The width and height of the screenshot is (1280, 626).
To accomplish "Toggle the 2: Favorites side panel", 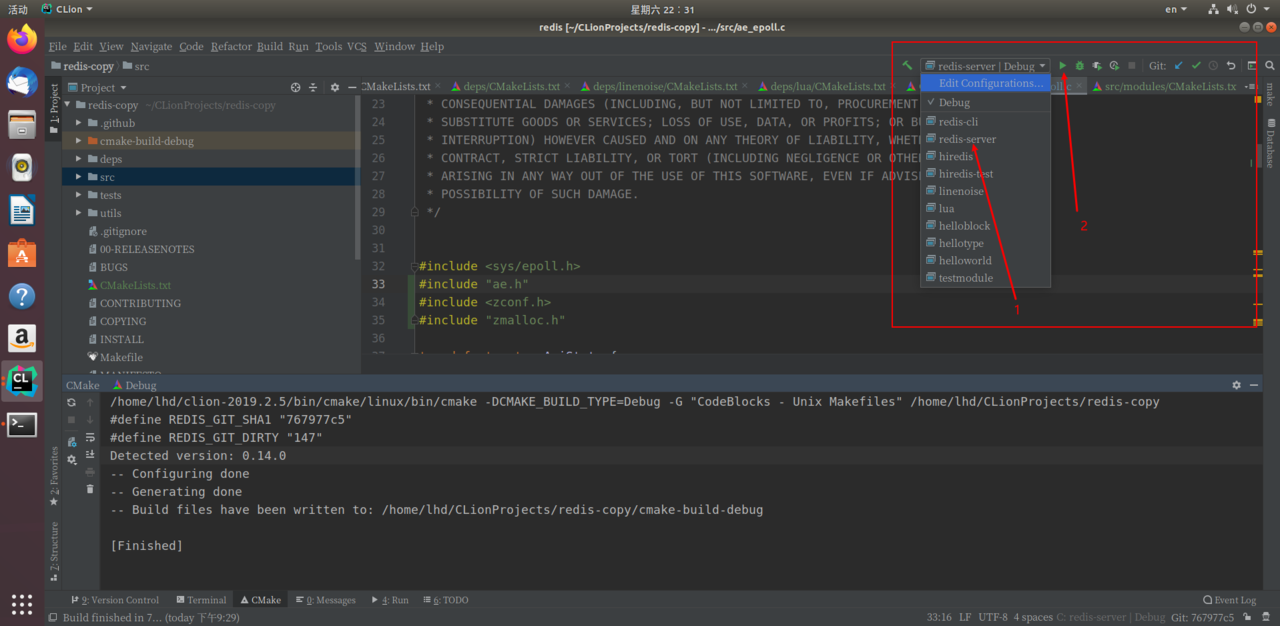I will click(x=54, y=476).
